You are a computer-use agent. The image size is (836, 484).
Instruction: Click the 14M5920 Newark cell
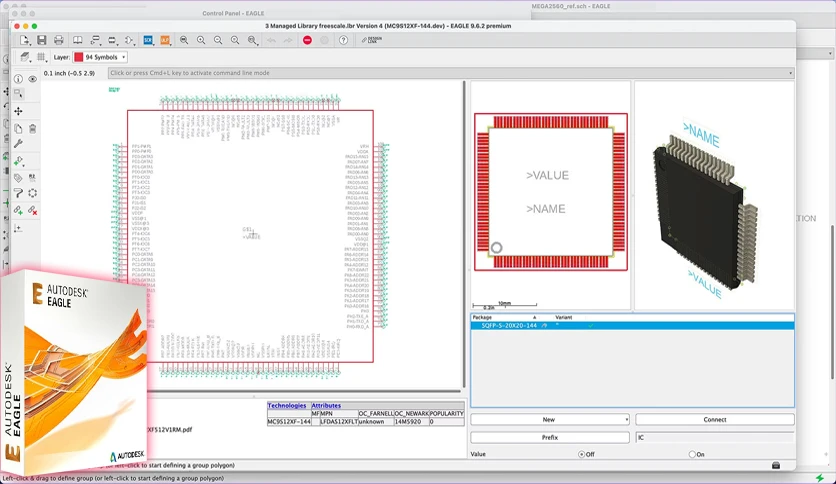[411, 422]
